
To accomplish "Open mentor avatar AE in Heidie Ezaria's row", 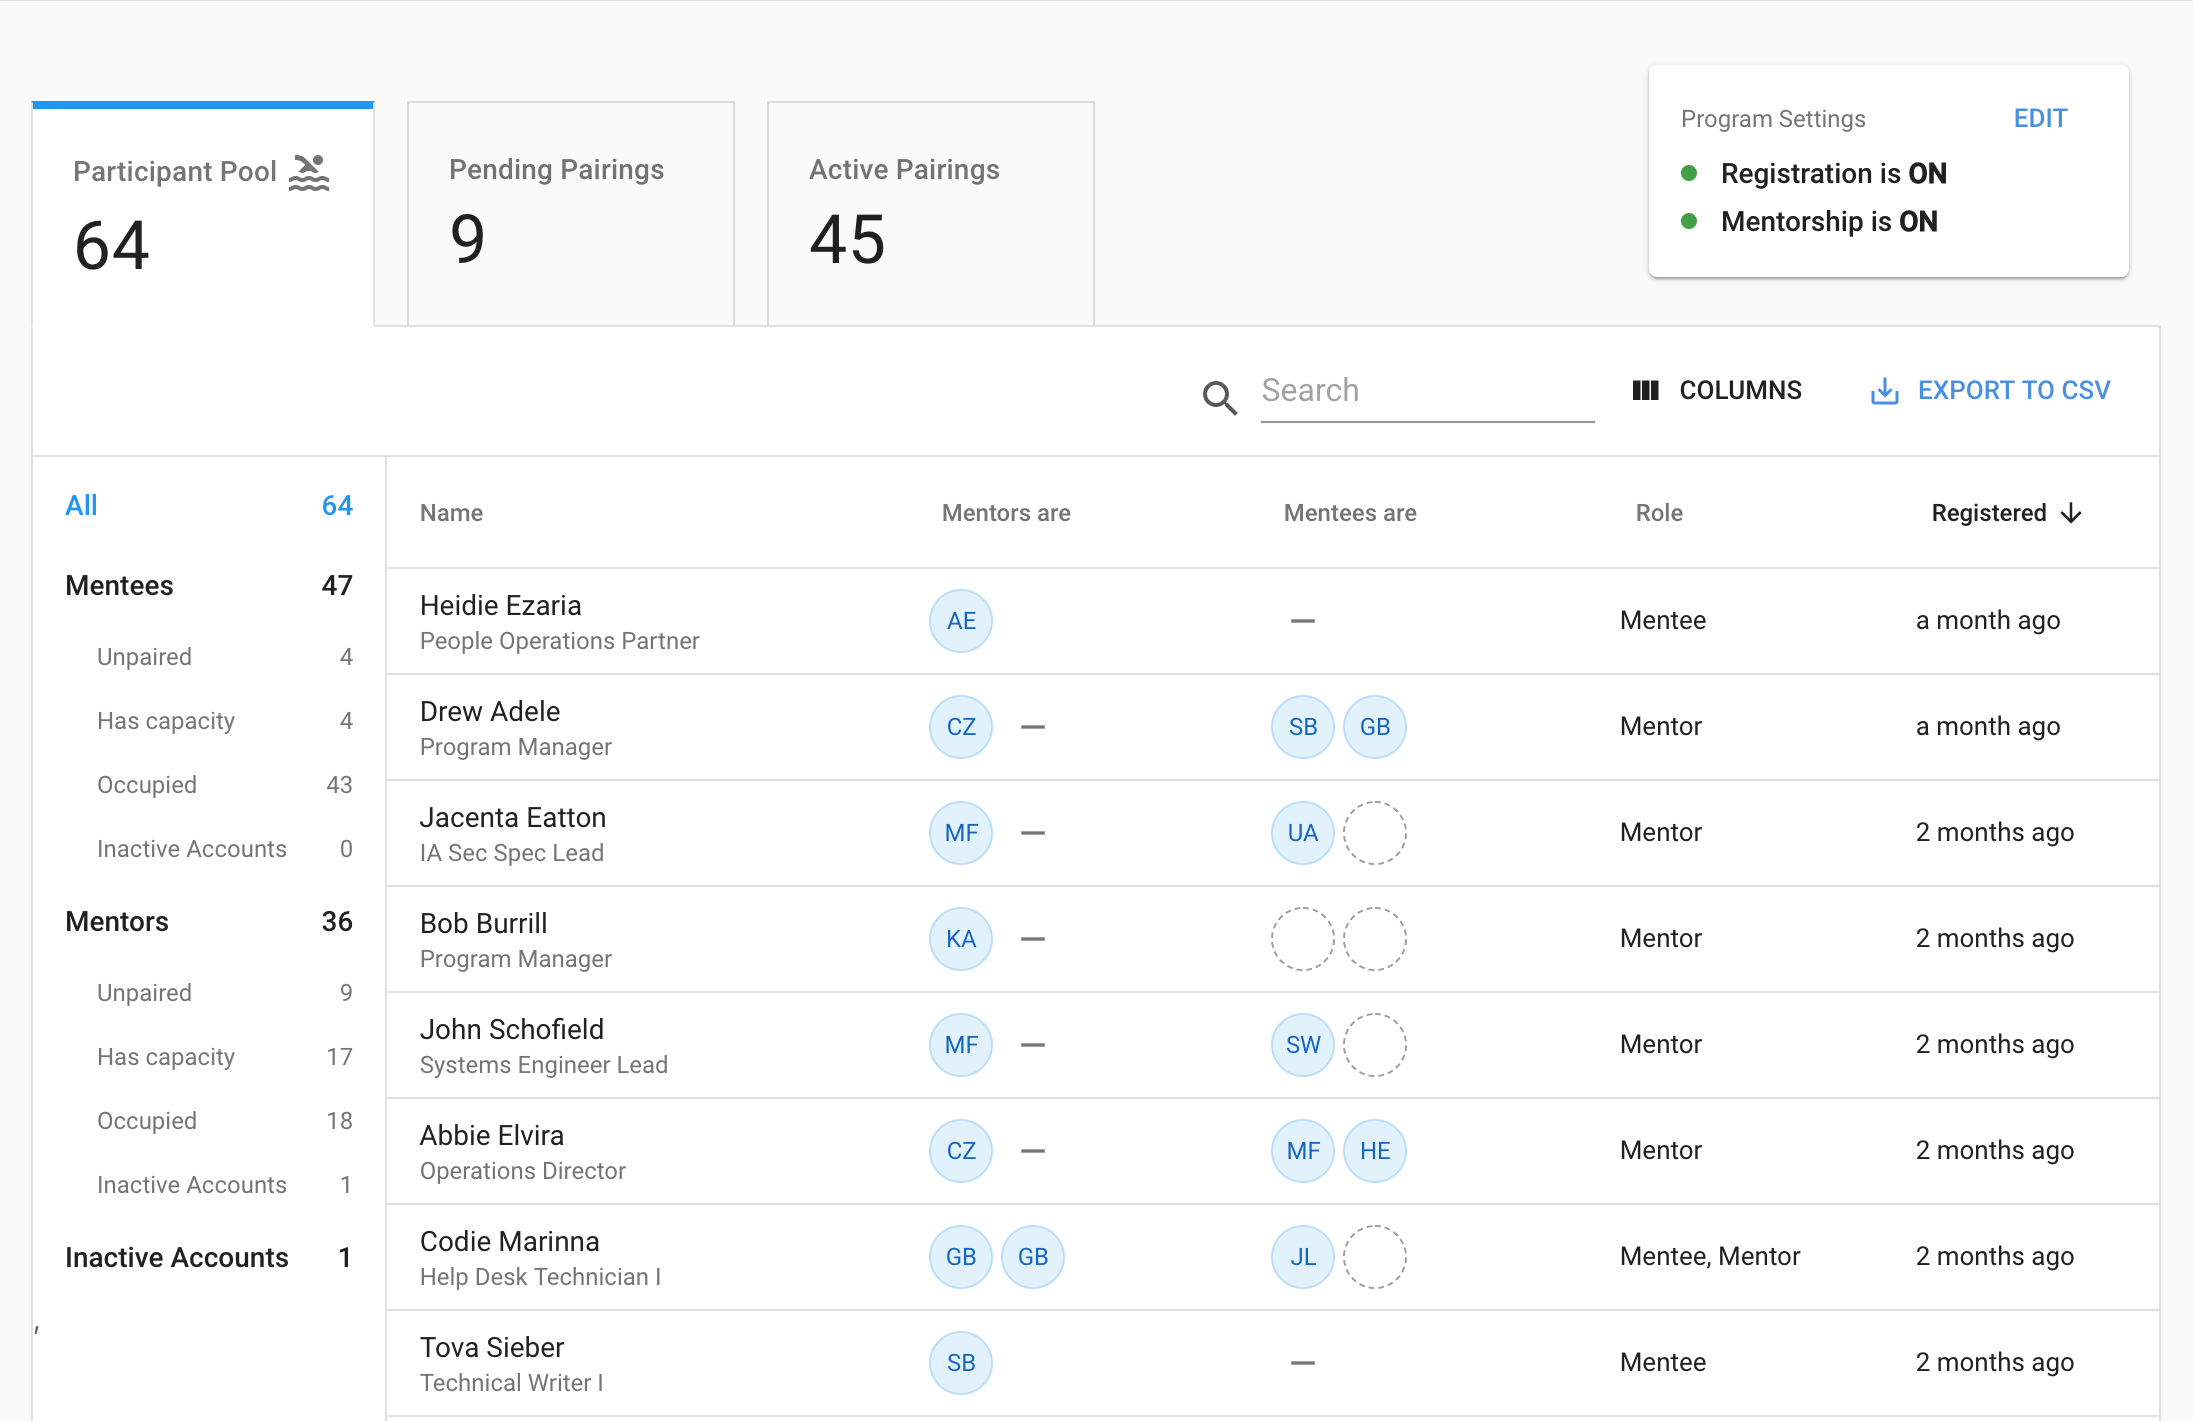I will pyautogui.click(x=960, y=620).
